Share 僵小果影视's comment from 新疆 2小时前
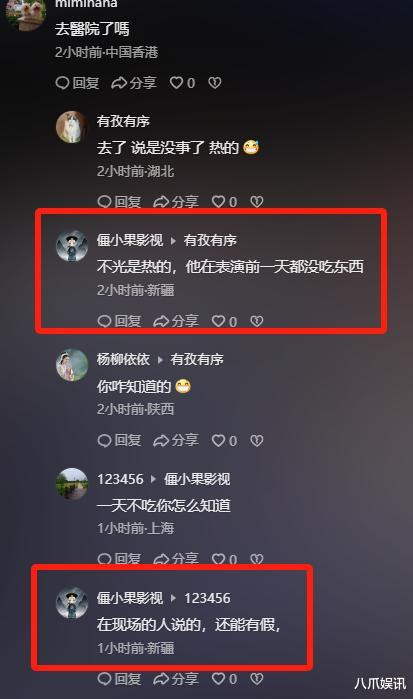413x699 pixels. pos(176,321)
